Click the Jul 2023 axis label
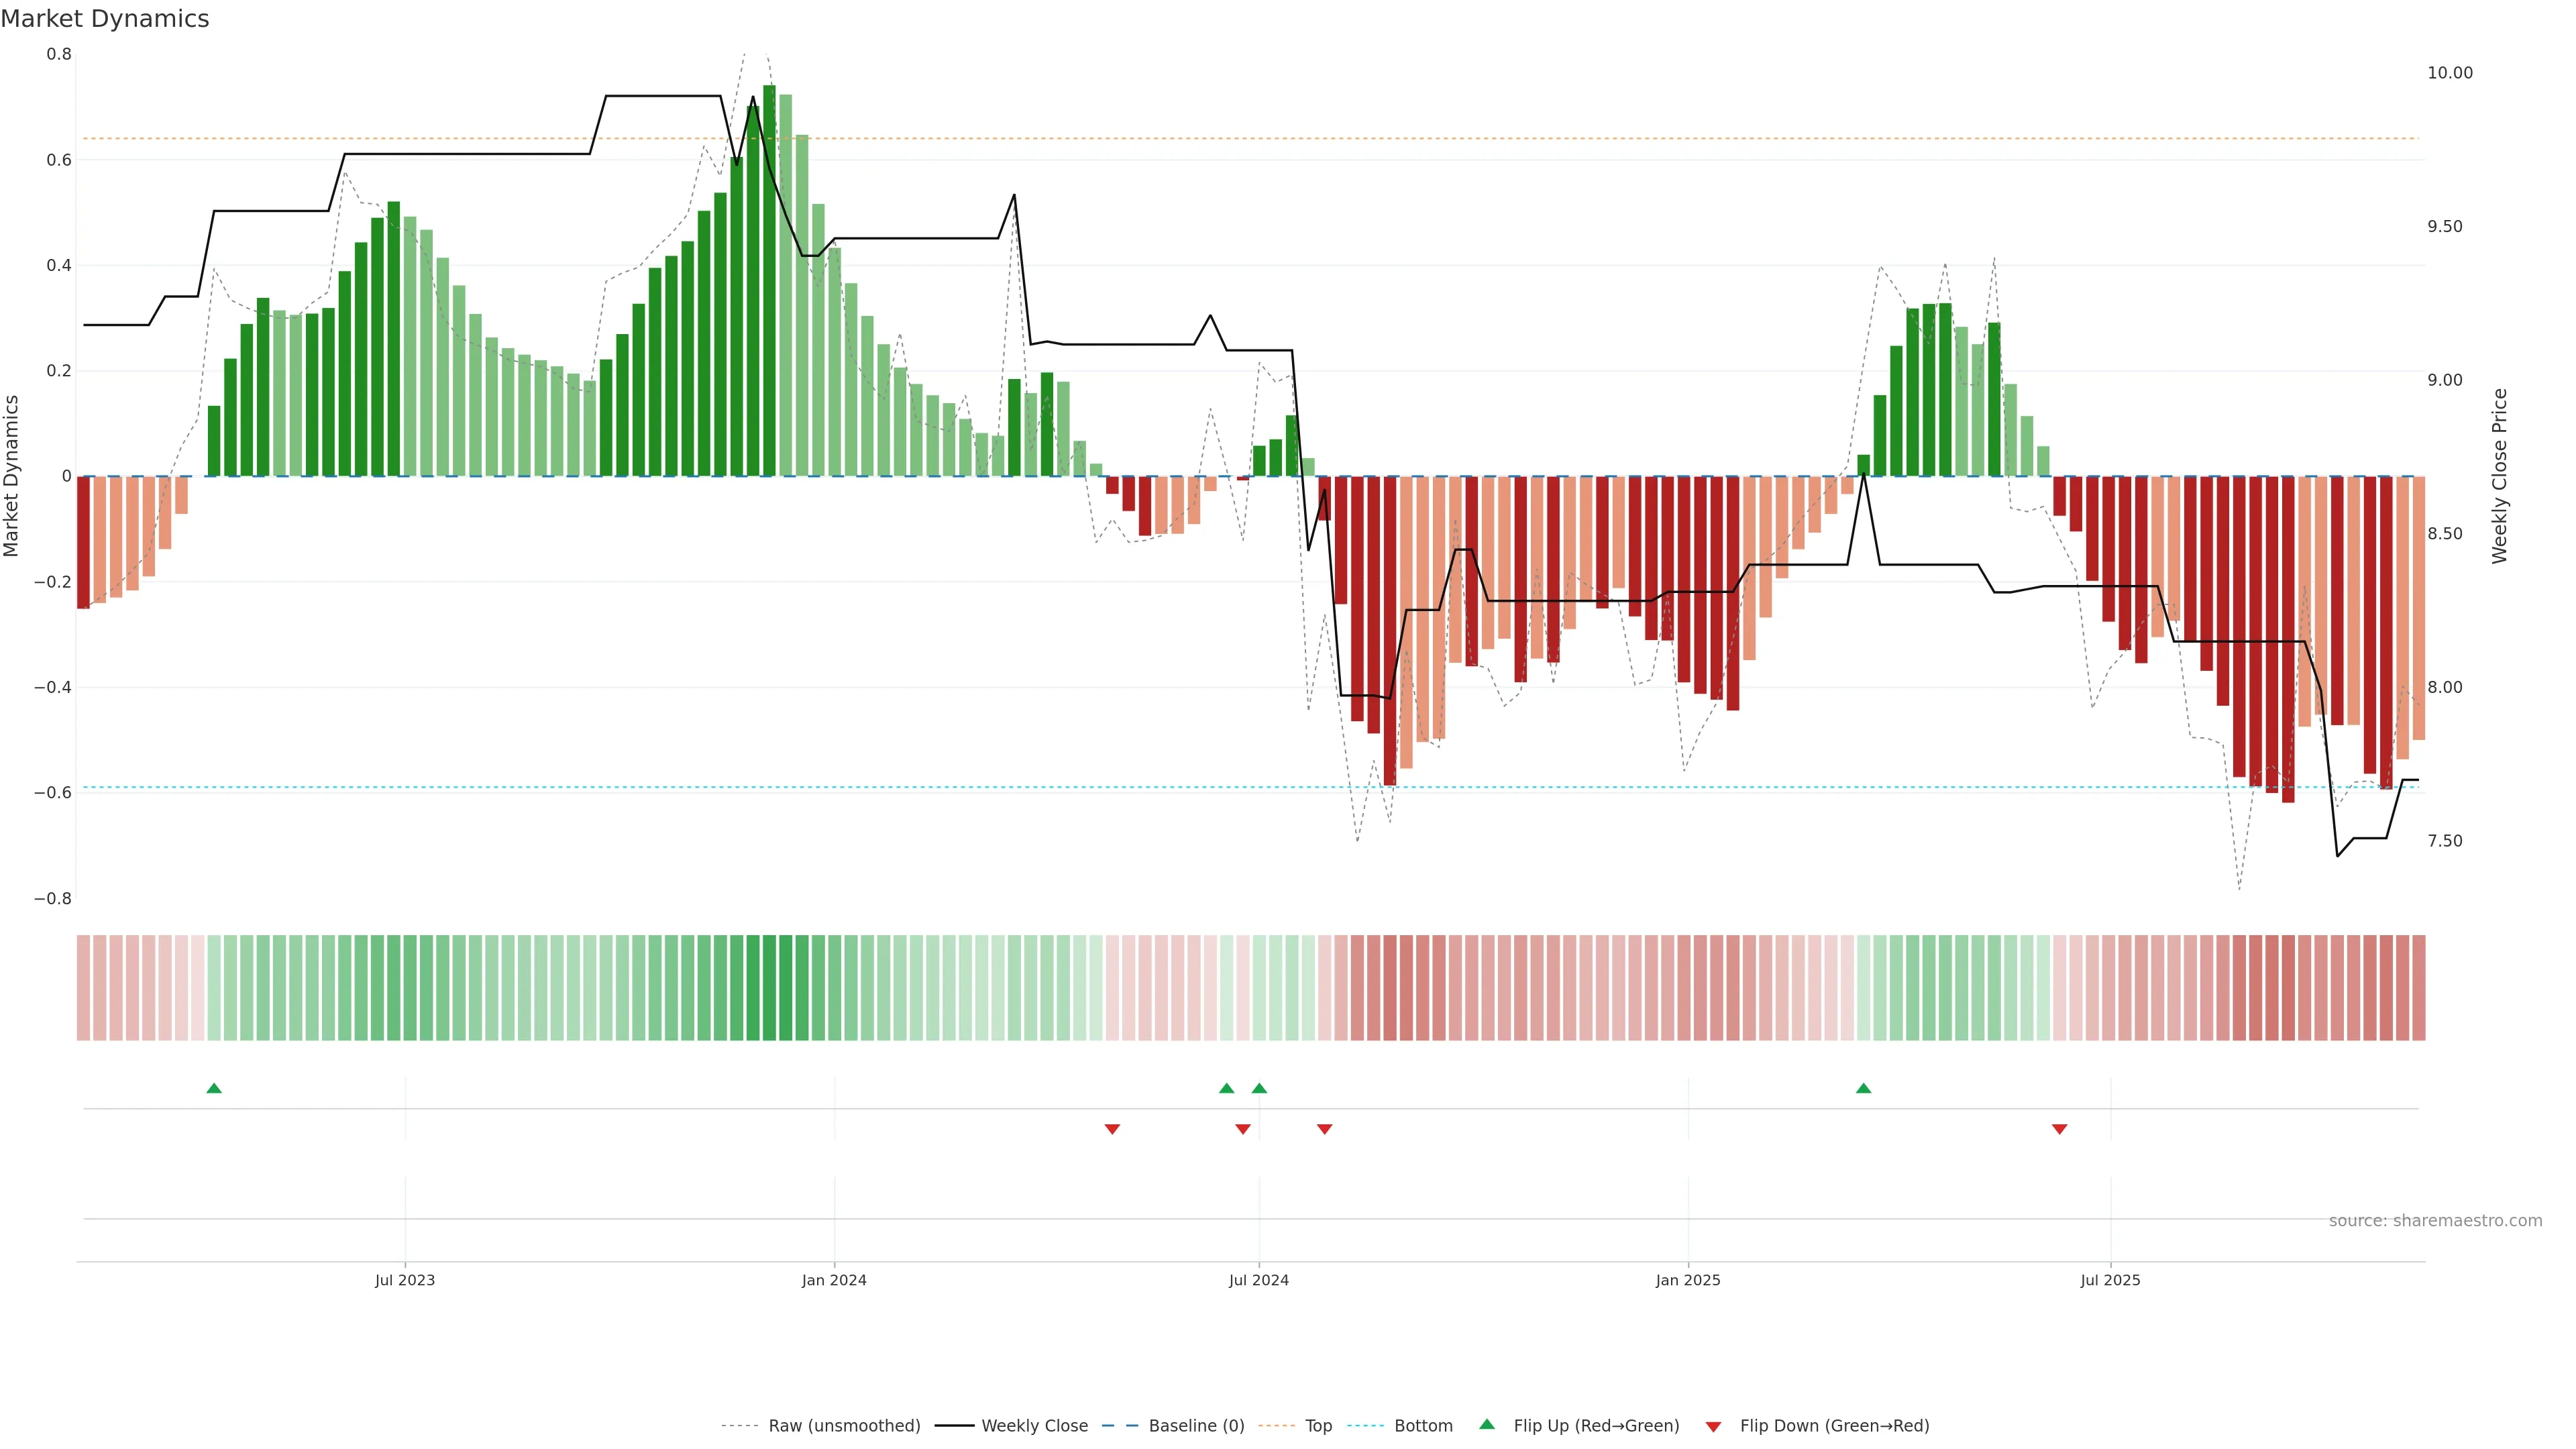The image size is (2576, 1449). tap(405, 1280)
